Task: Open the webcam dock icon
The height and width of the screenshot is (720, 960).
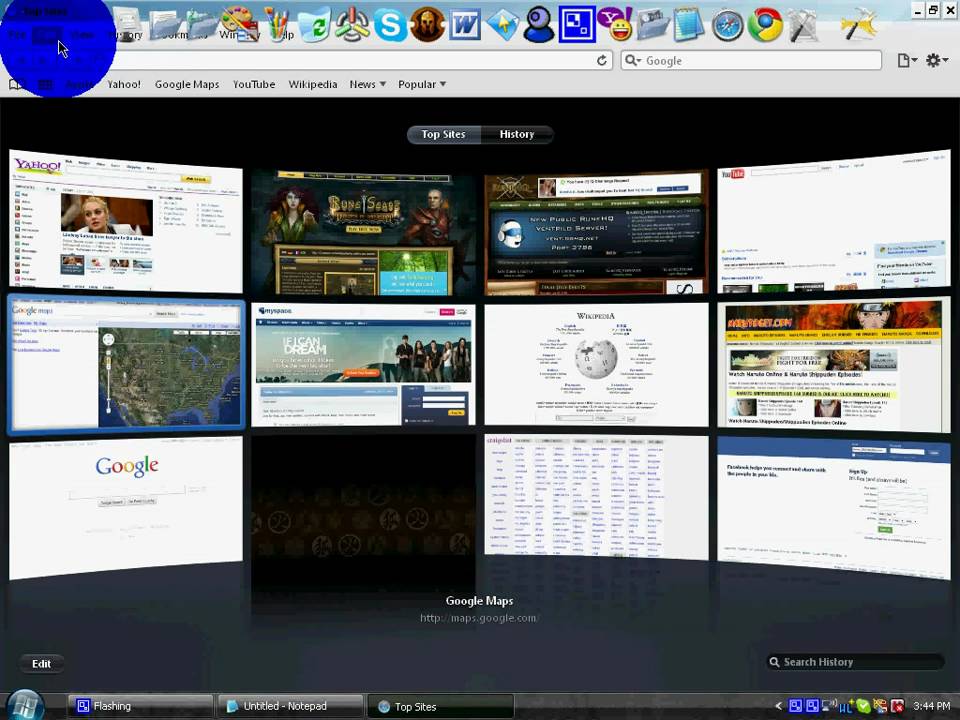Action: [539, 25]
